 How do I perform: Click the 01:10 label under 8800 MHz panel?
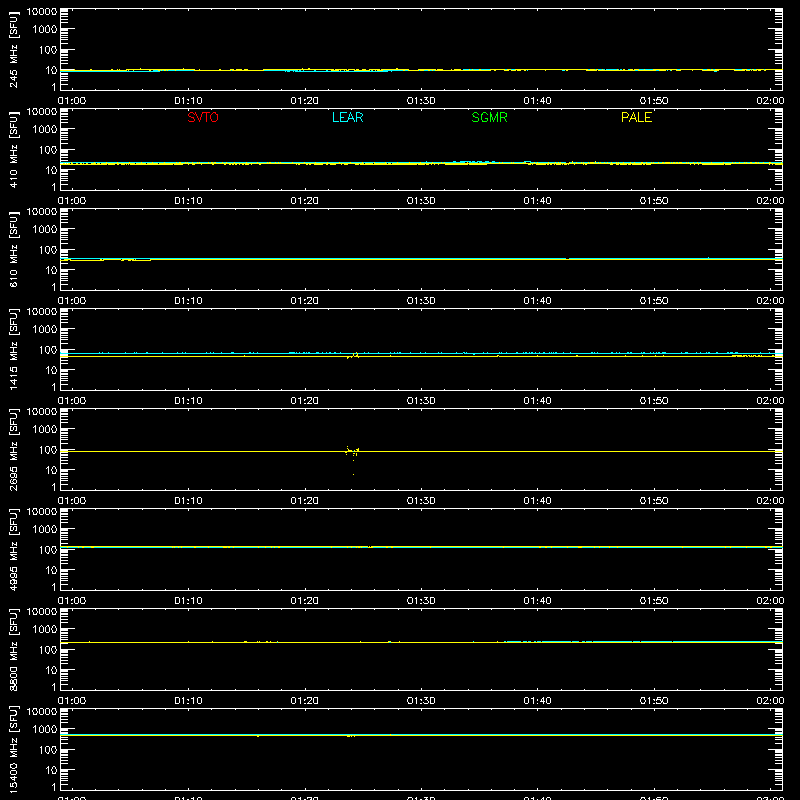pos(188,701)
